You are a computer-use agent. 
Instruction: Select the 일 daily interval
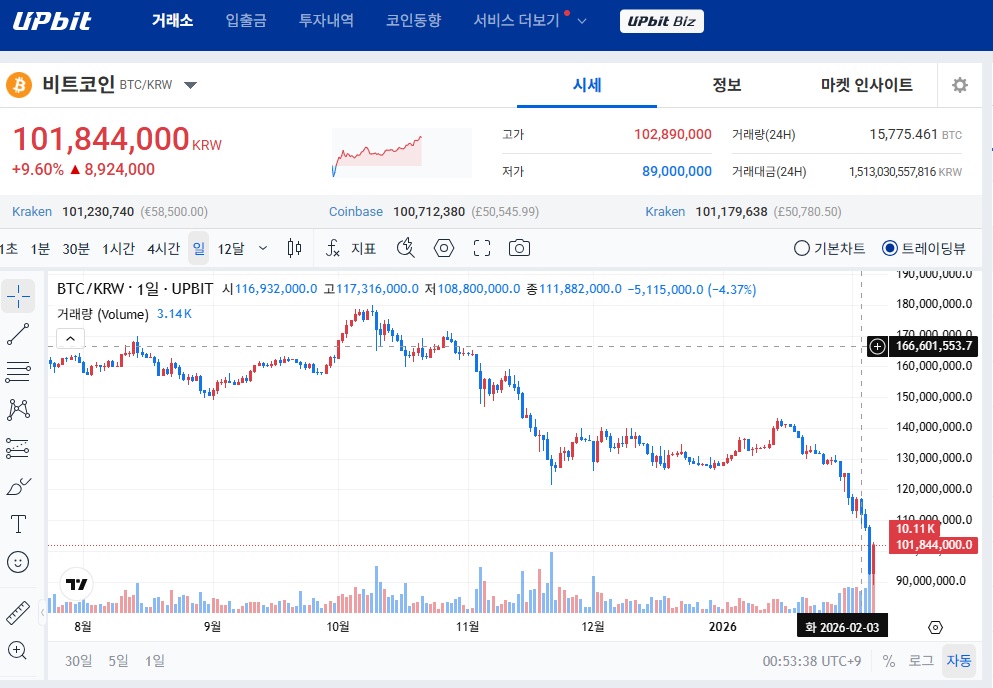click(198, 249)
